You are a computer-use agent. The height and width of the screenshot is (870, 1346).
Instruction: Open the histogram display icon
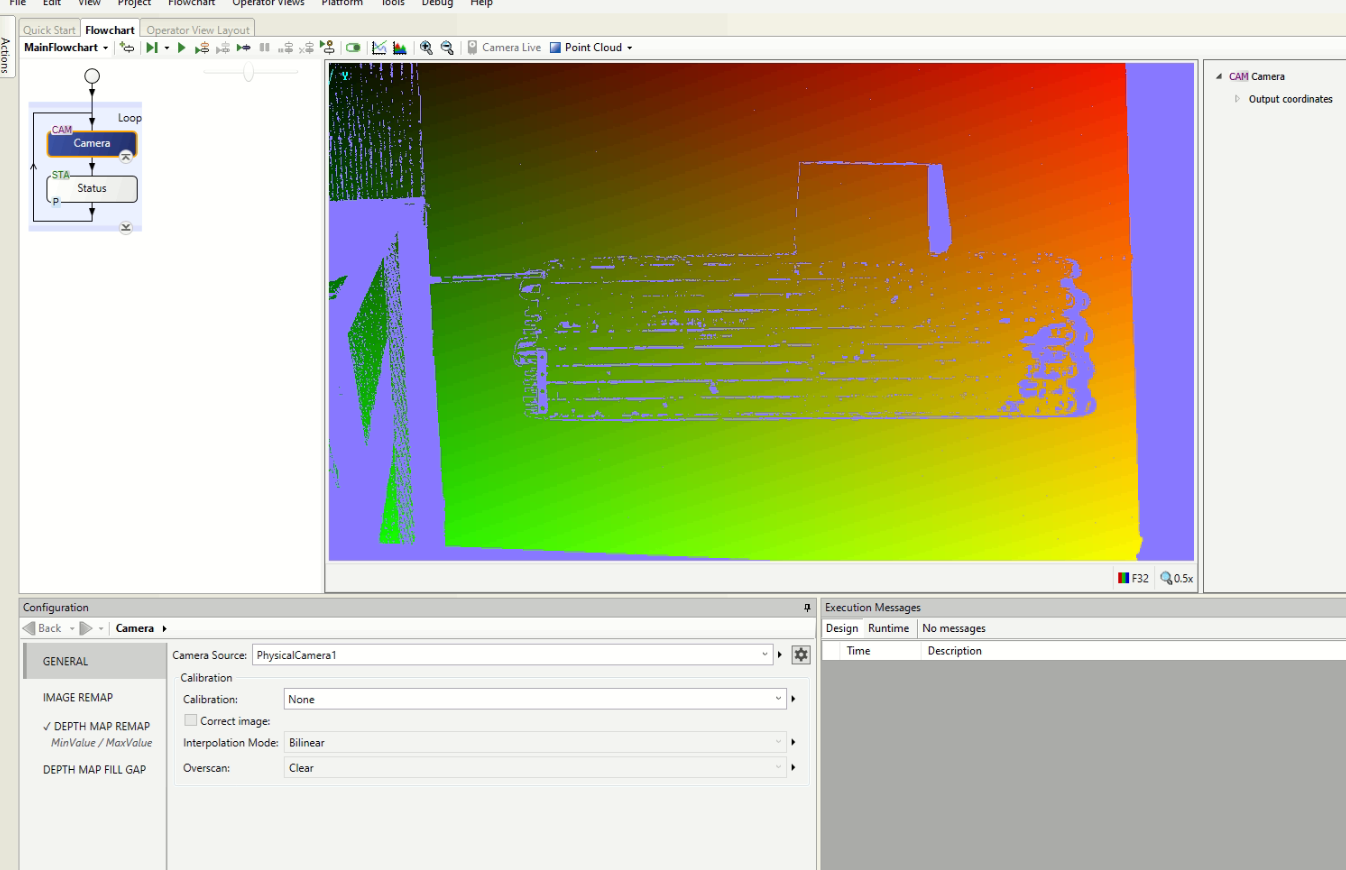pyautogui.click(x=400, y=48)
